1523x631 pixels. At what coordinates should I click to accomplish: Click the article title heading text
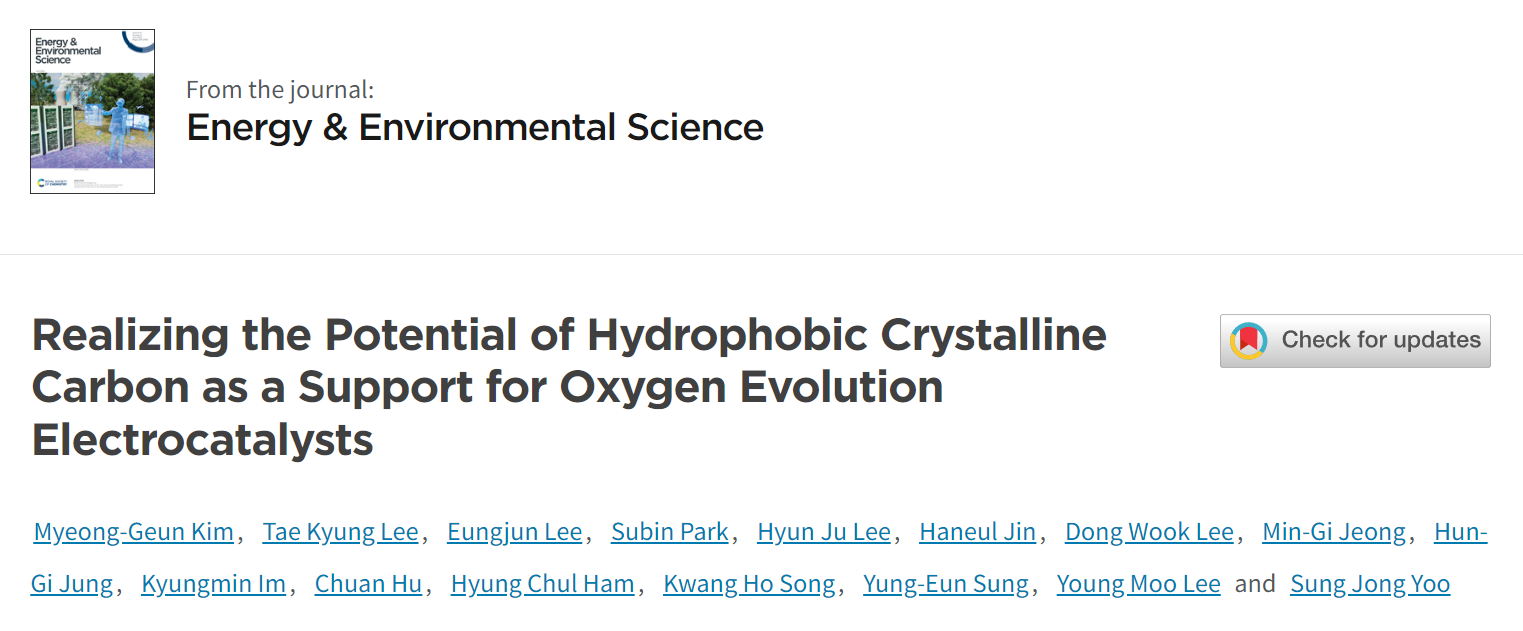tap(569, 388)
